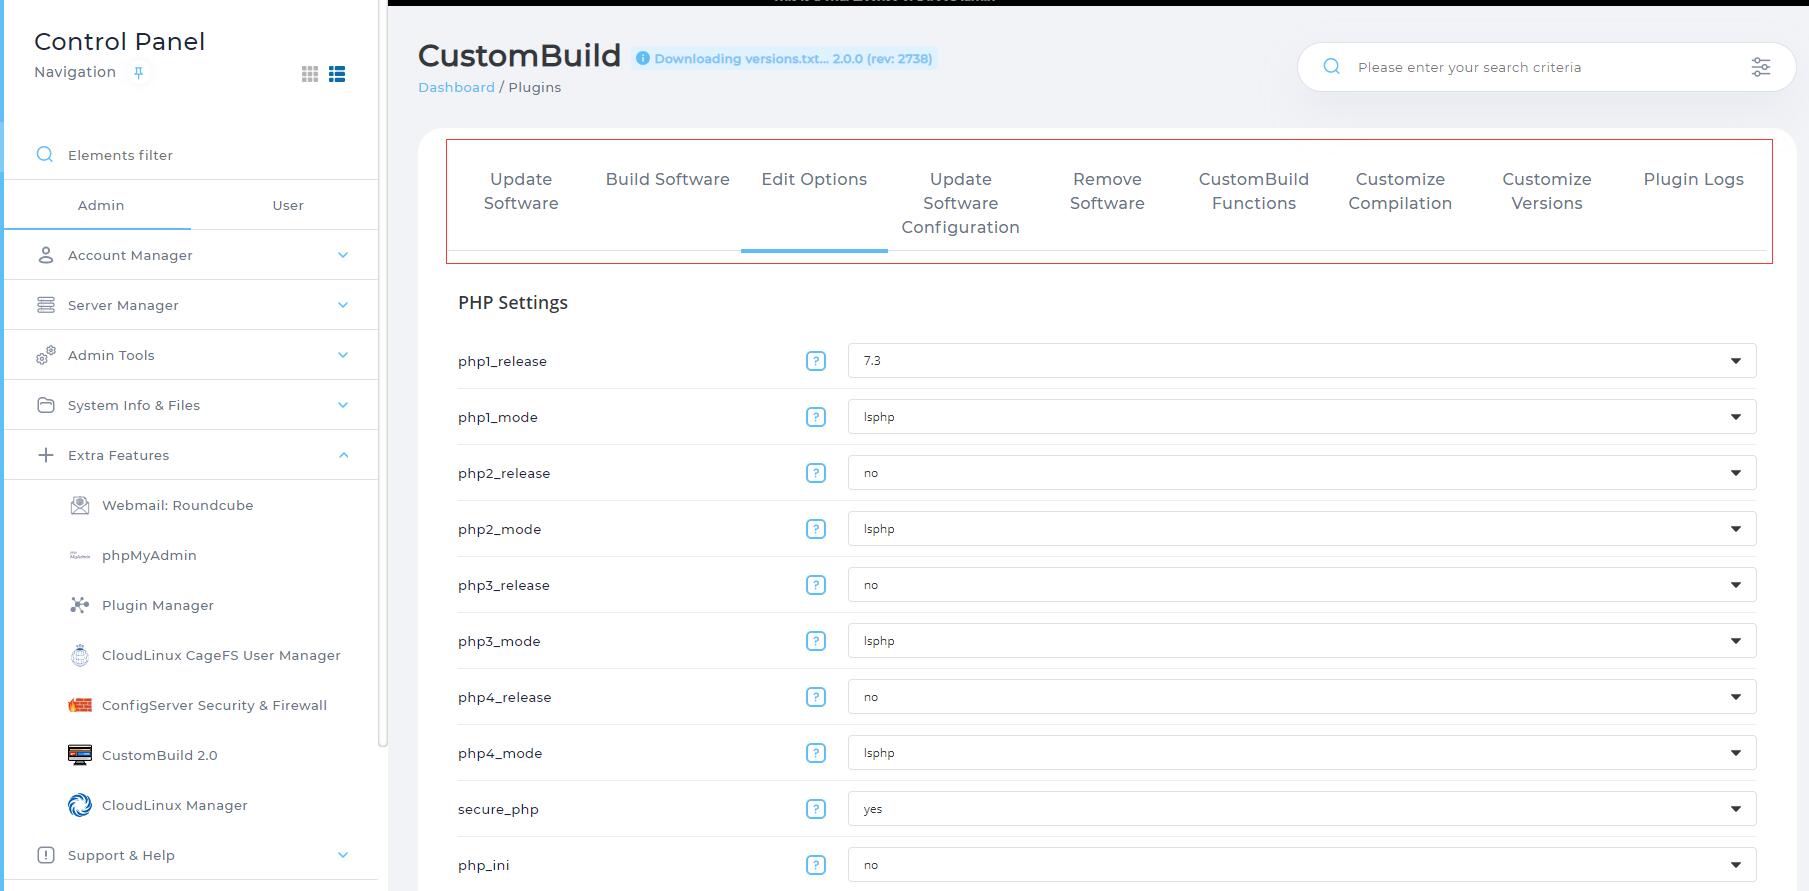Show help for secure_php

[816, 809]
